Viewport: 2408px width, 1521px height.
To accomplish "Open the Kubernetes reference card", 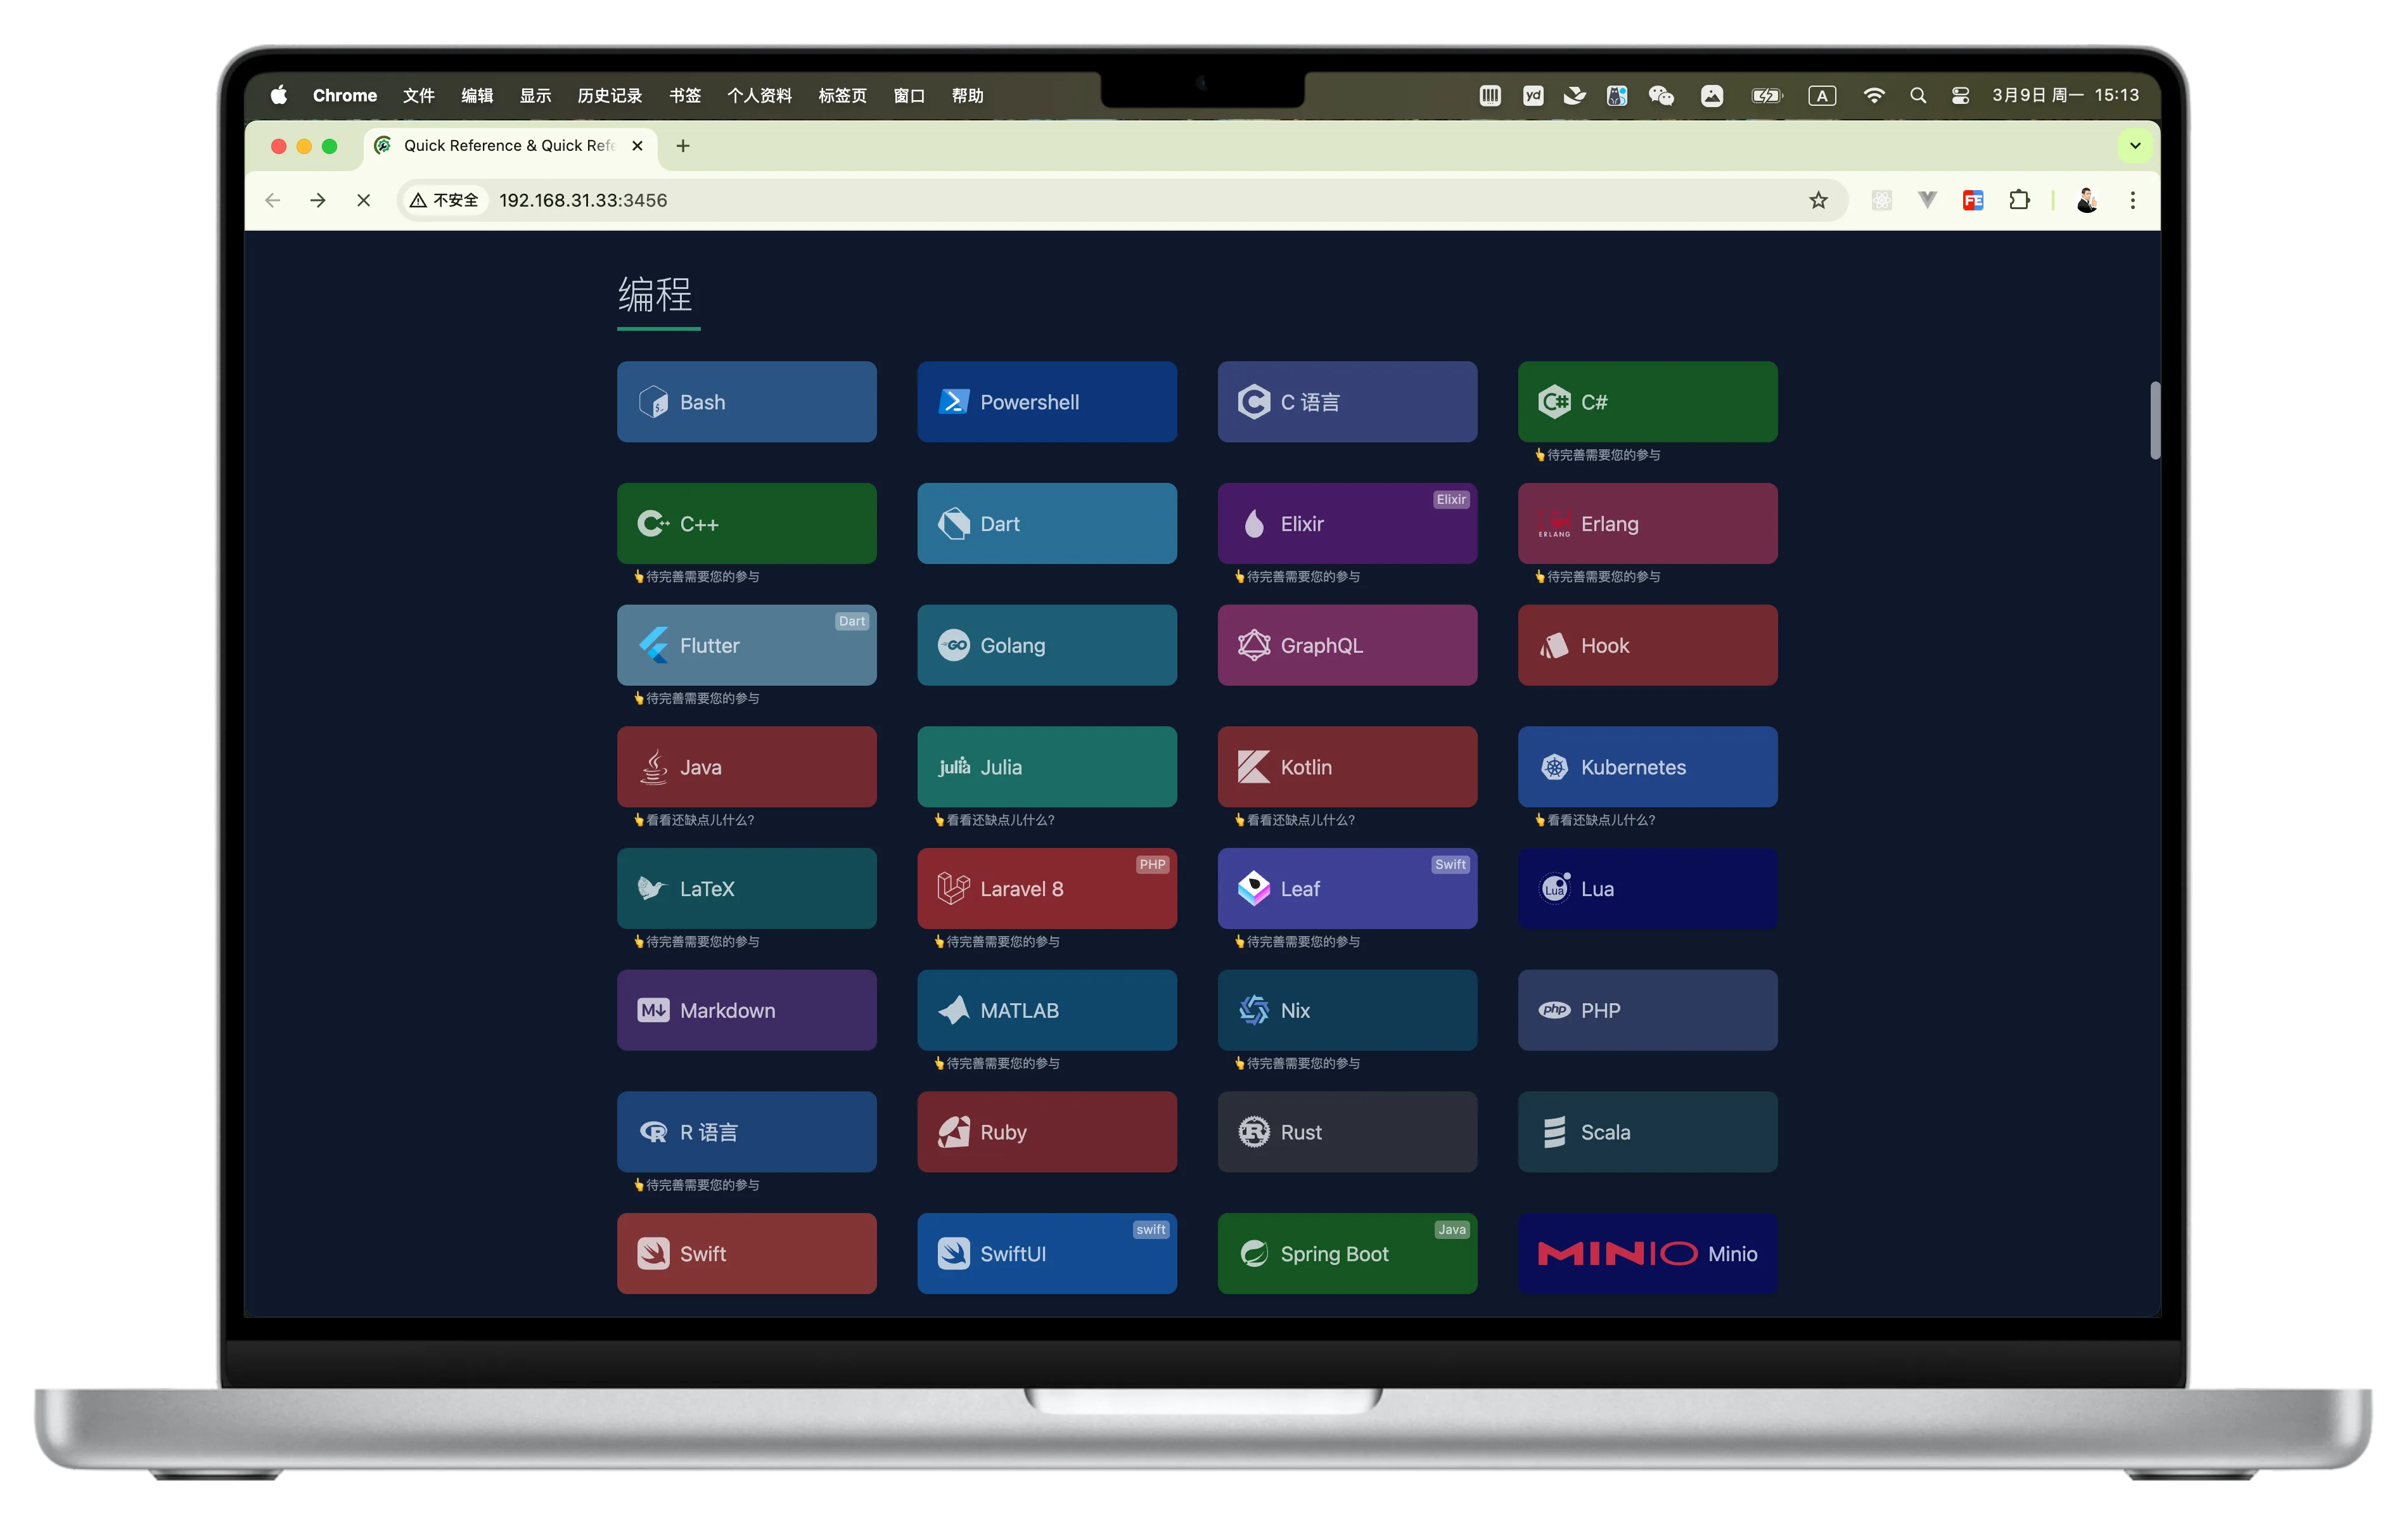I will click(1647, 767).
